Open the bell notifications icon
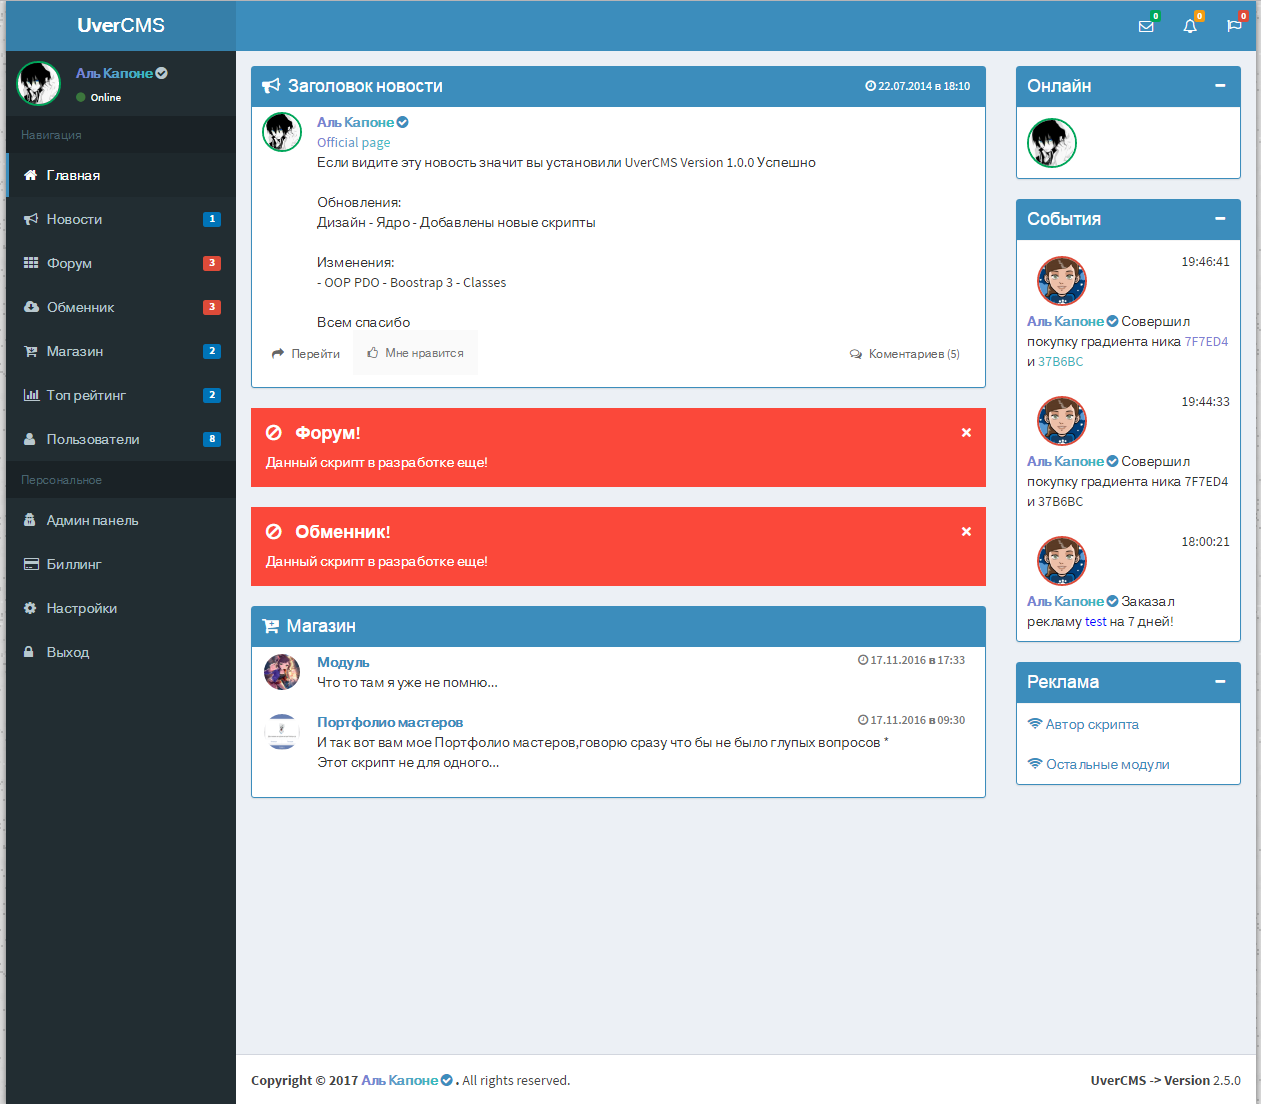This screenshot has width=1261, height=1104. click(1190, 26)
